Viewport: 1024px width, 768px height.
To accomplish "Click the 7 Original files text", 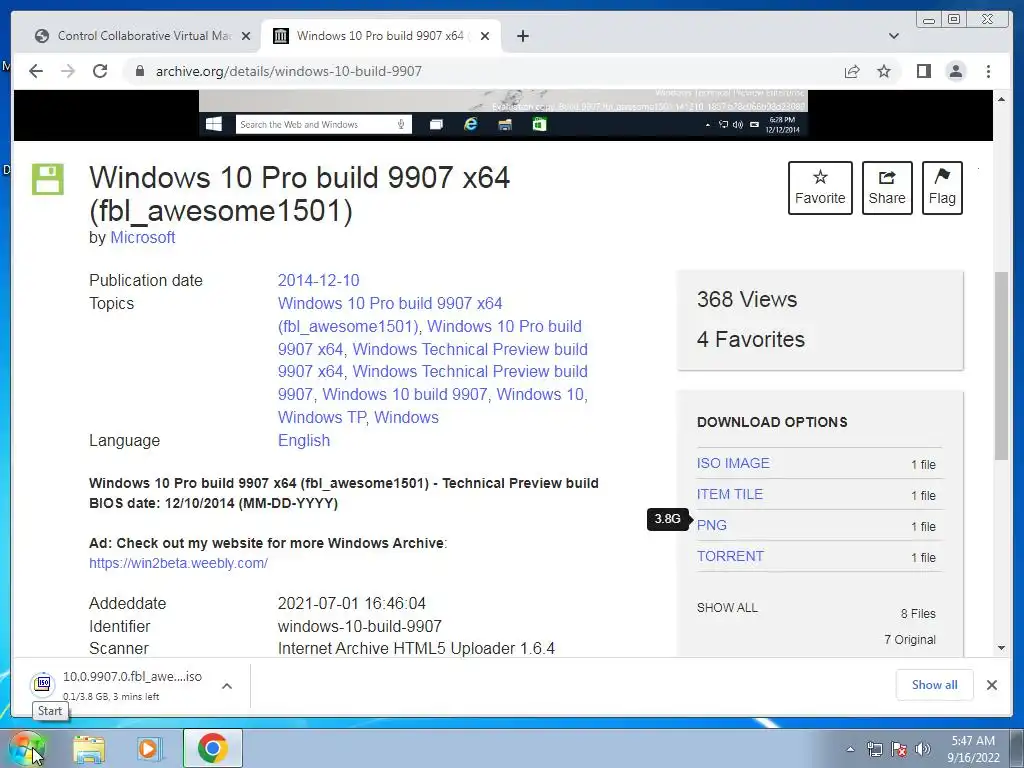I will click(910, 640).
